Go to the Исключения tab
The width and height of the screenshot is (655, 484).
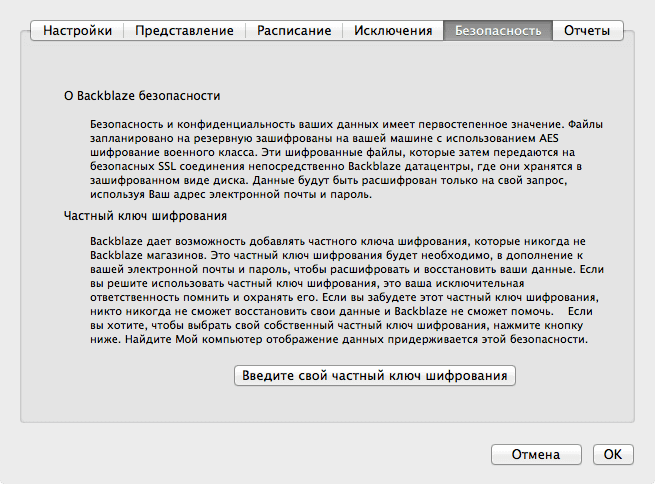[393, 30]
